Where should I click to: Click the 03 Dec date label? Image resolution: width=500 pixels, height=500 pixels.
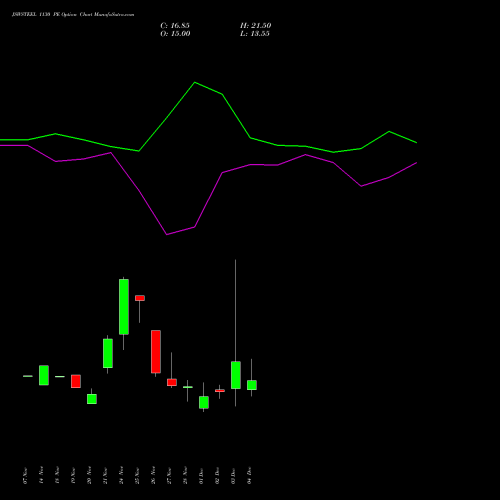233,476
